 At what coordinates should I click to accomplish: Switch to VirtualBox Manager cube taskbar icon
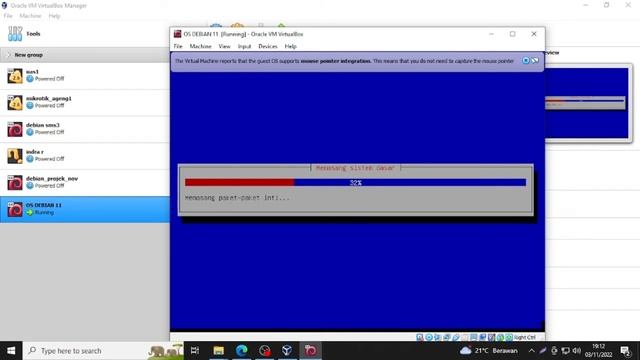pos(287,351)
